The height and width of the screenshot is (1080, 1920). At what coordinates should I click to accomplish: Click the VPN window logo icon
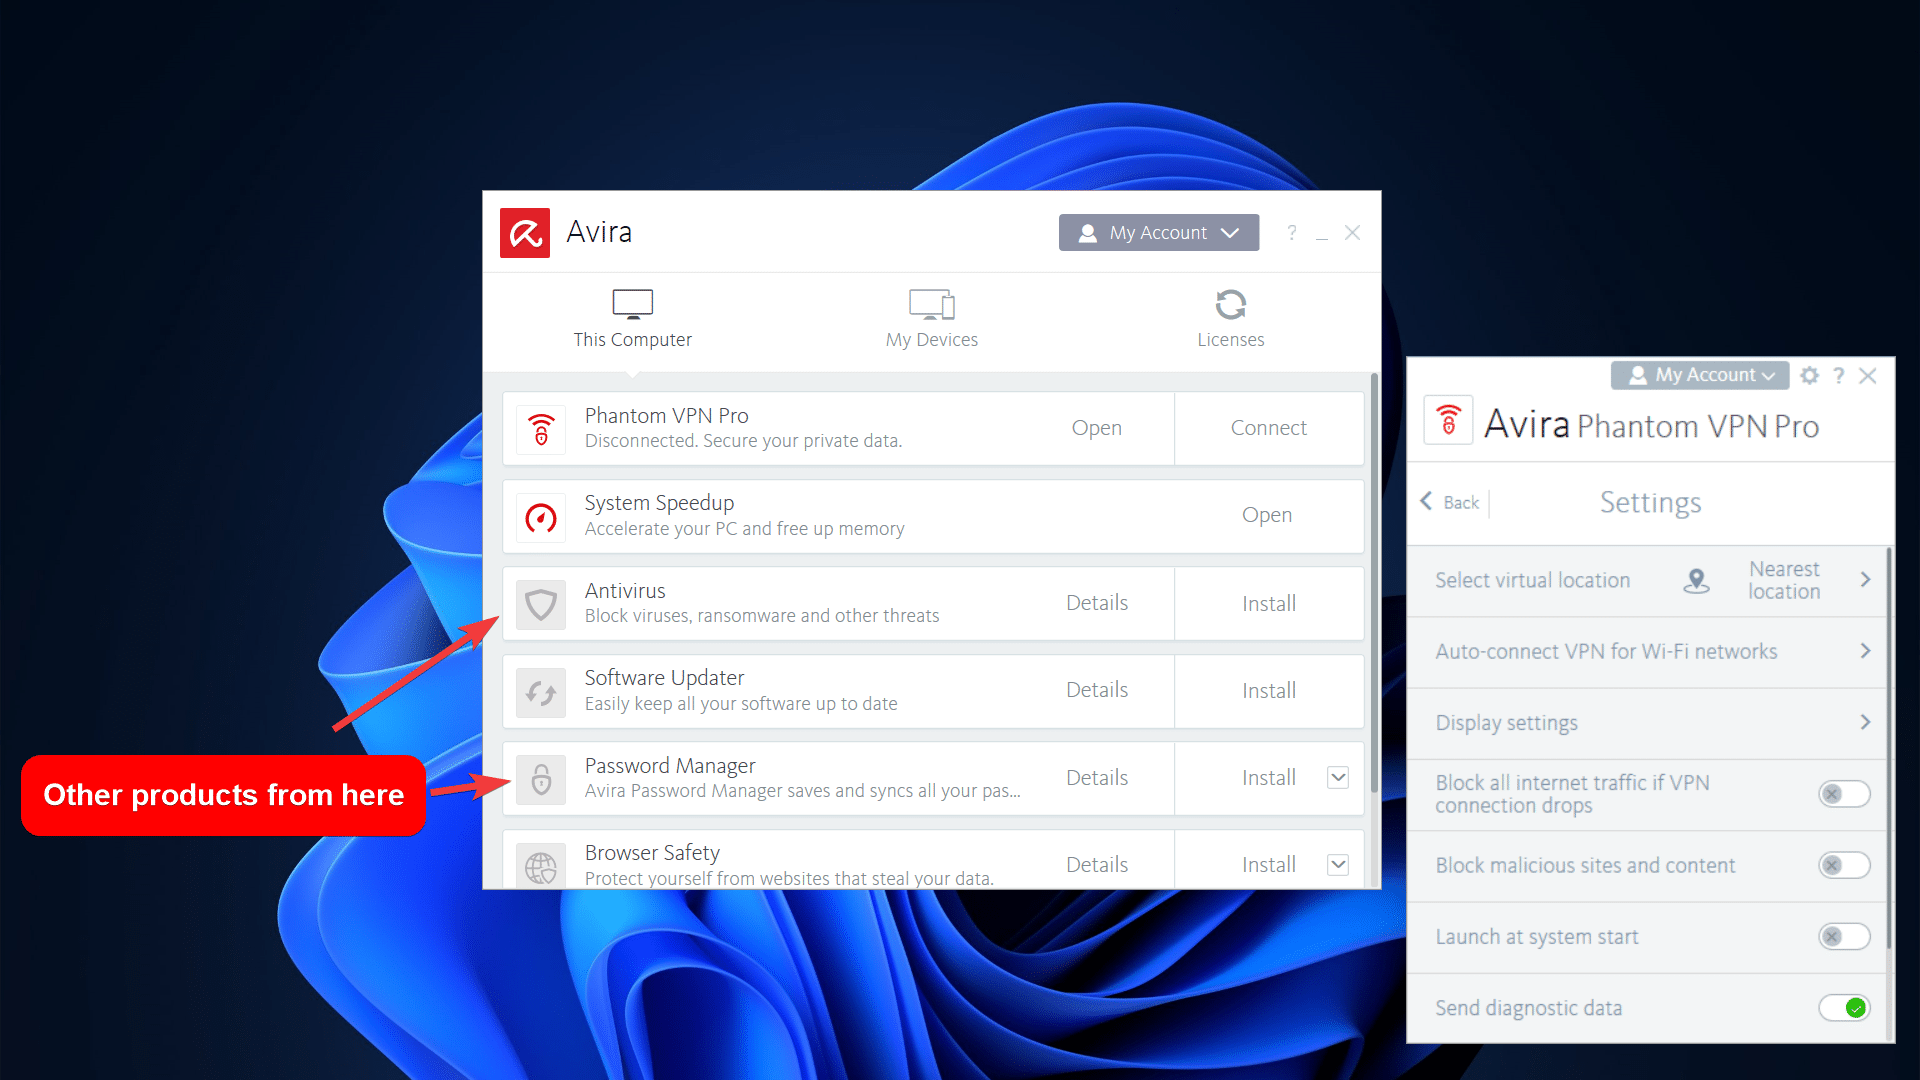[1448, 420]
